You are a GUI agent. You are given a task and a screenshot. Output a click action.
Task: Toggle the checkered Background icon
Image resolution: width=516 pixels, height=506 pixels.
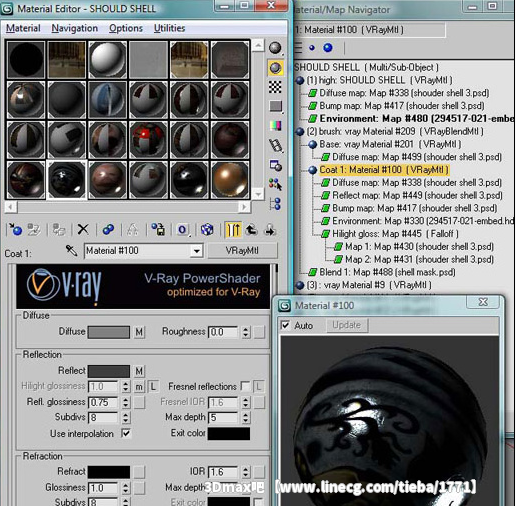(x=275, y=87)
